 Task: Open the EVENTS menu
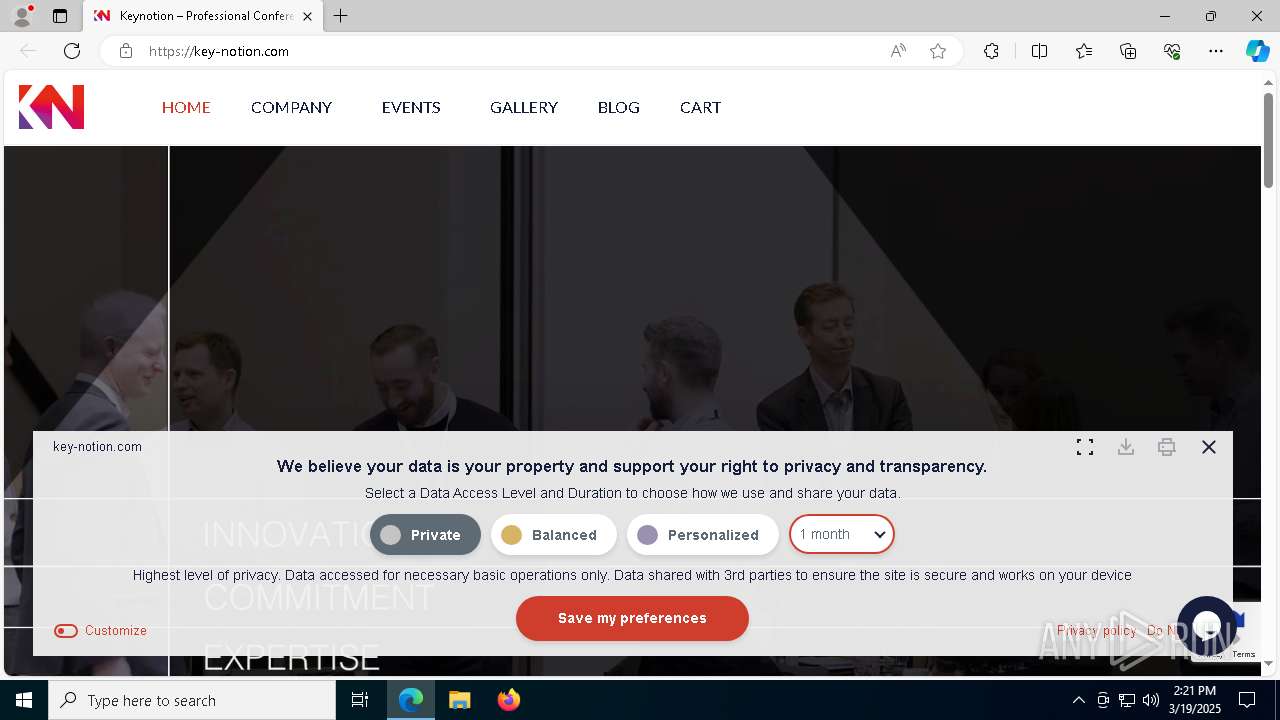411,107
